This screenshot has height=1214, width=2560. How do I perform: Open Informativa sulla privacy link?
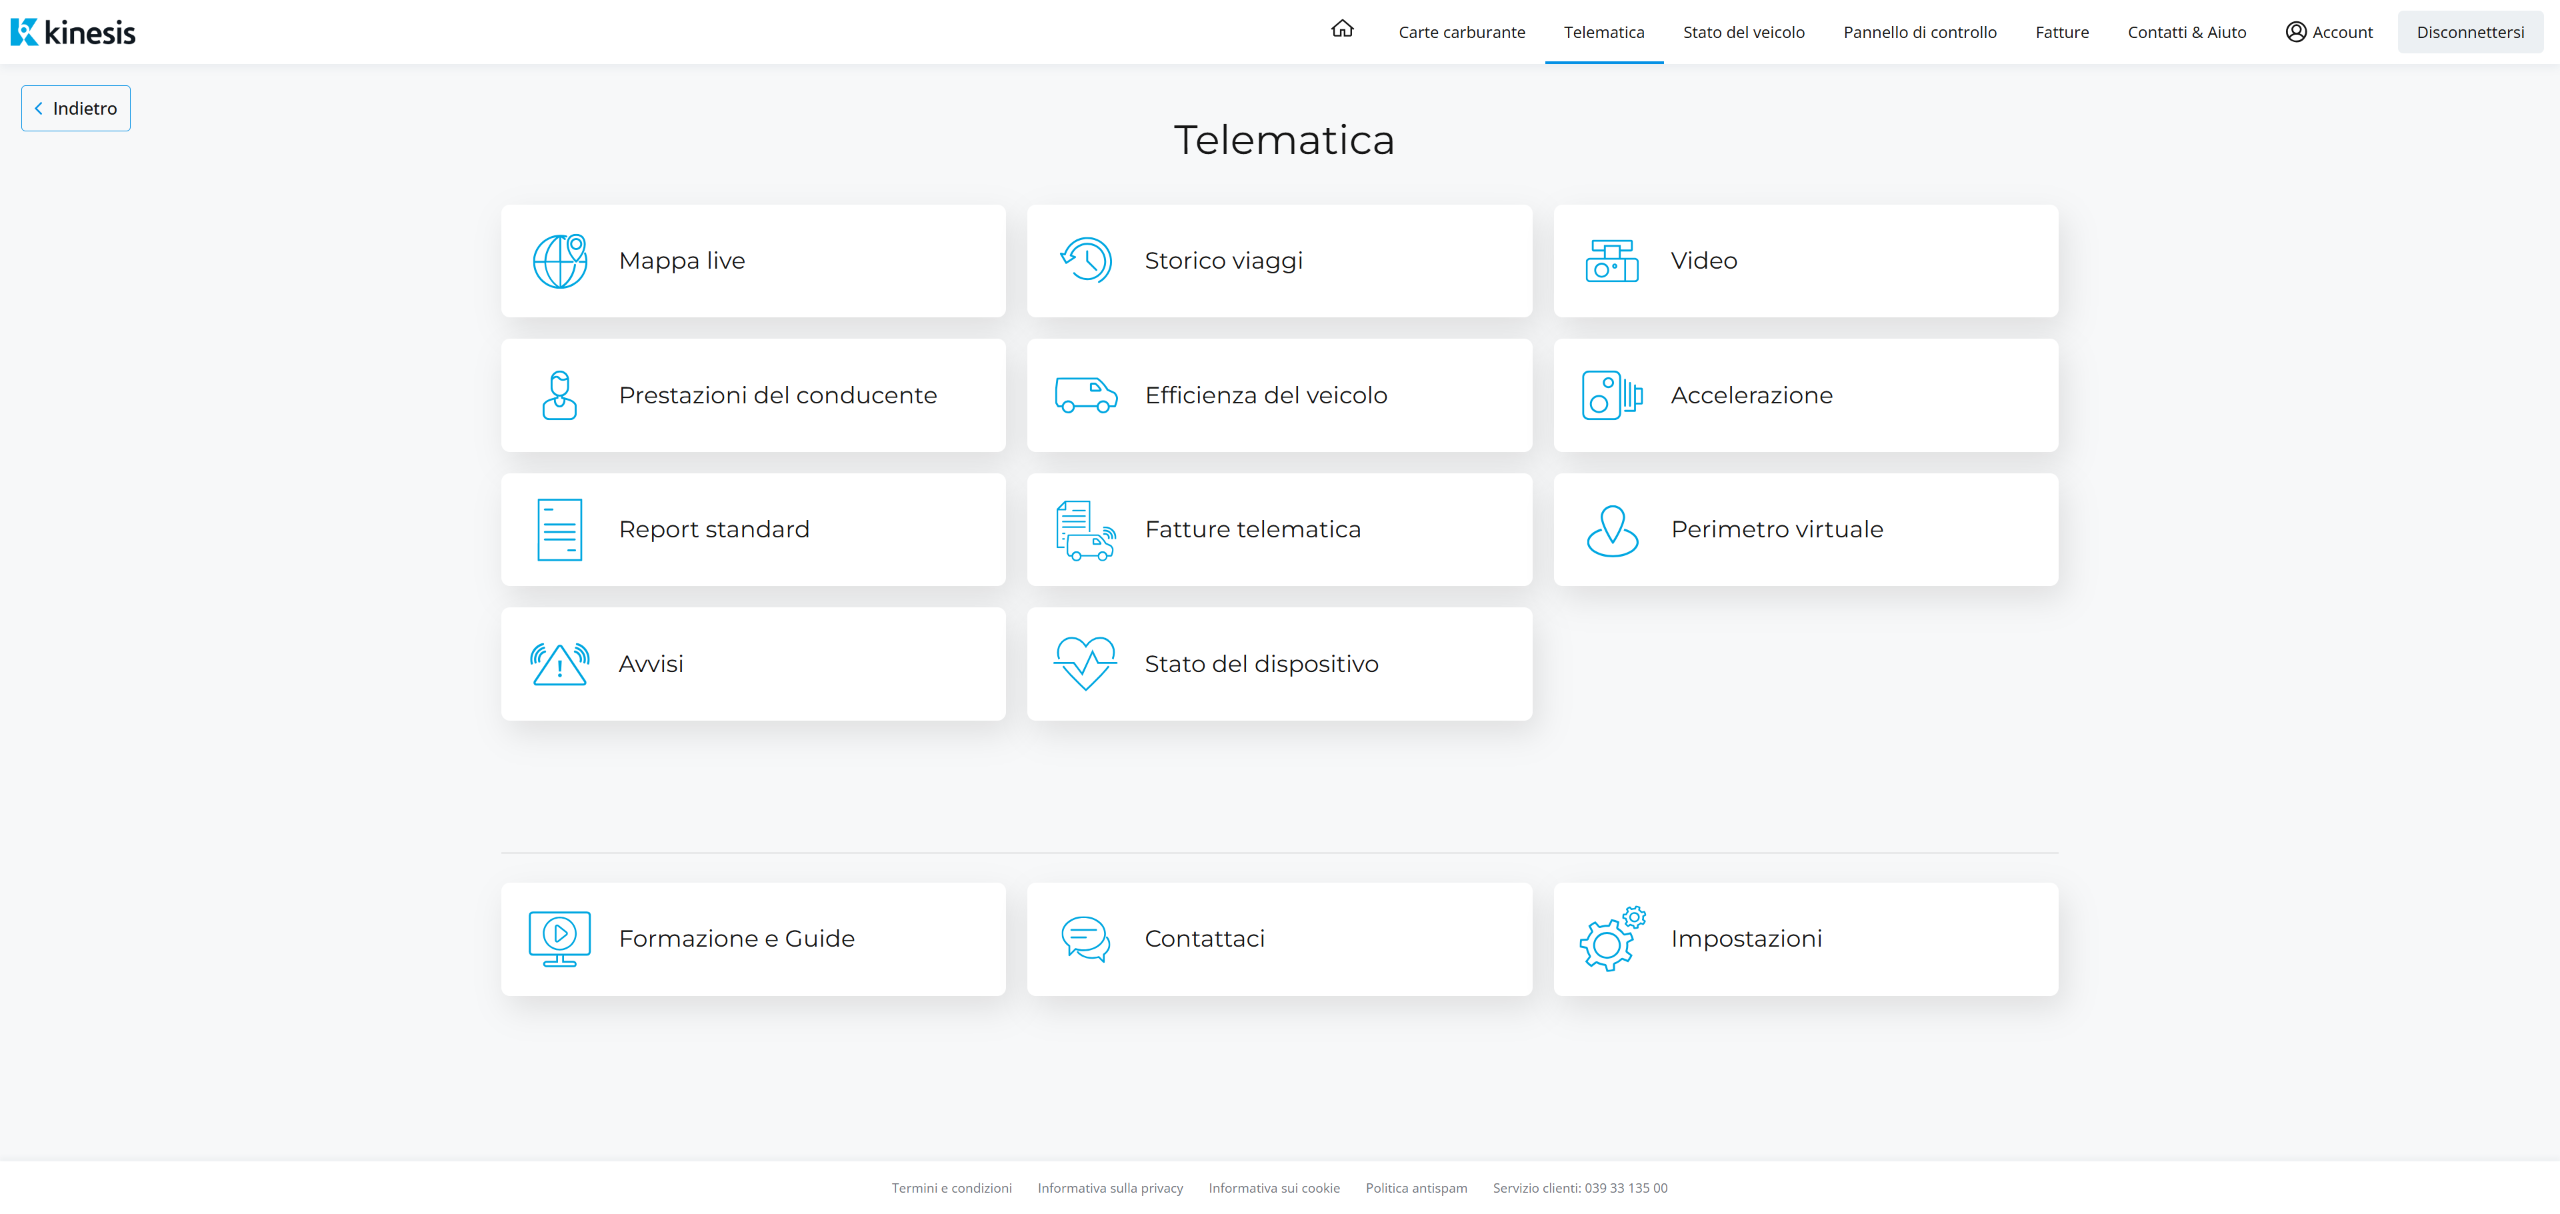(1110, 1188)
